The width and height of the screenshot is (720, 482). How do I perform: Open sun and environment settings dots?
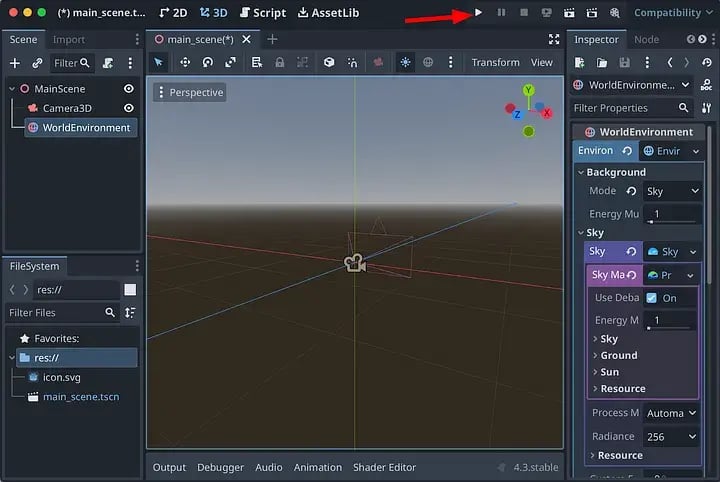450,62
